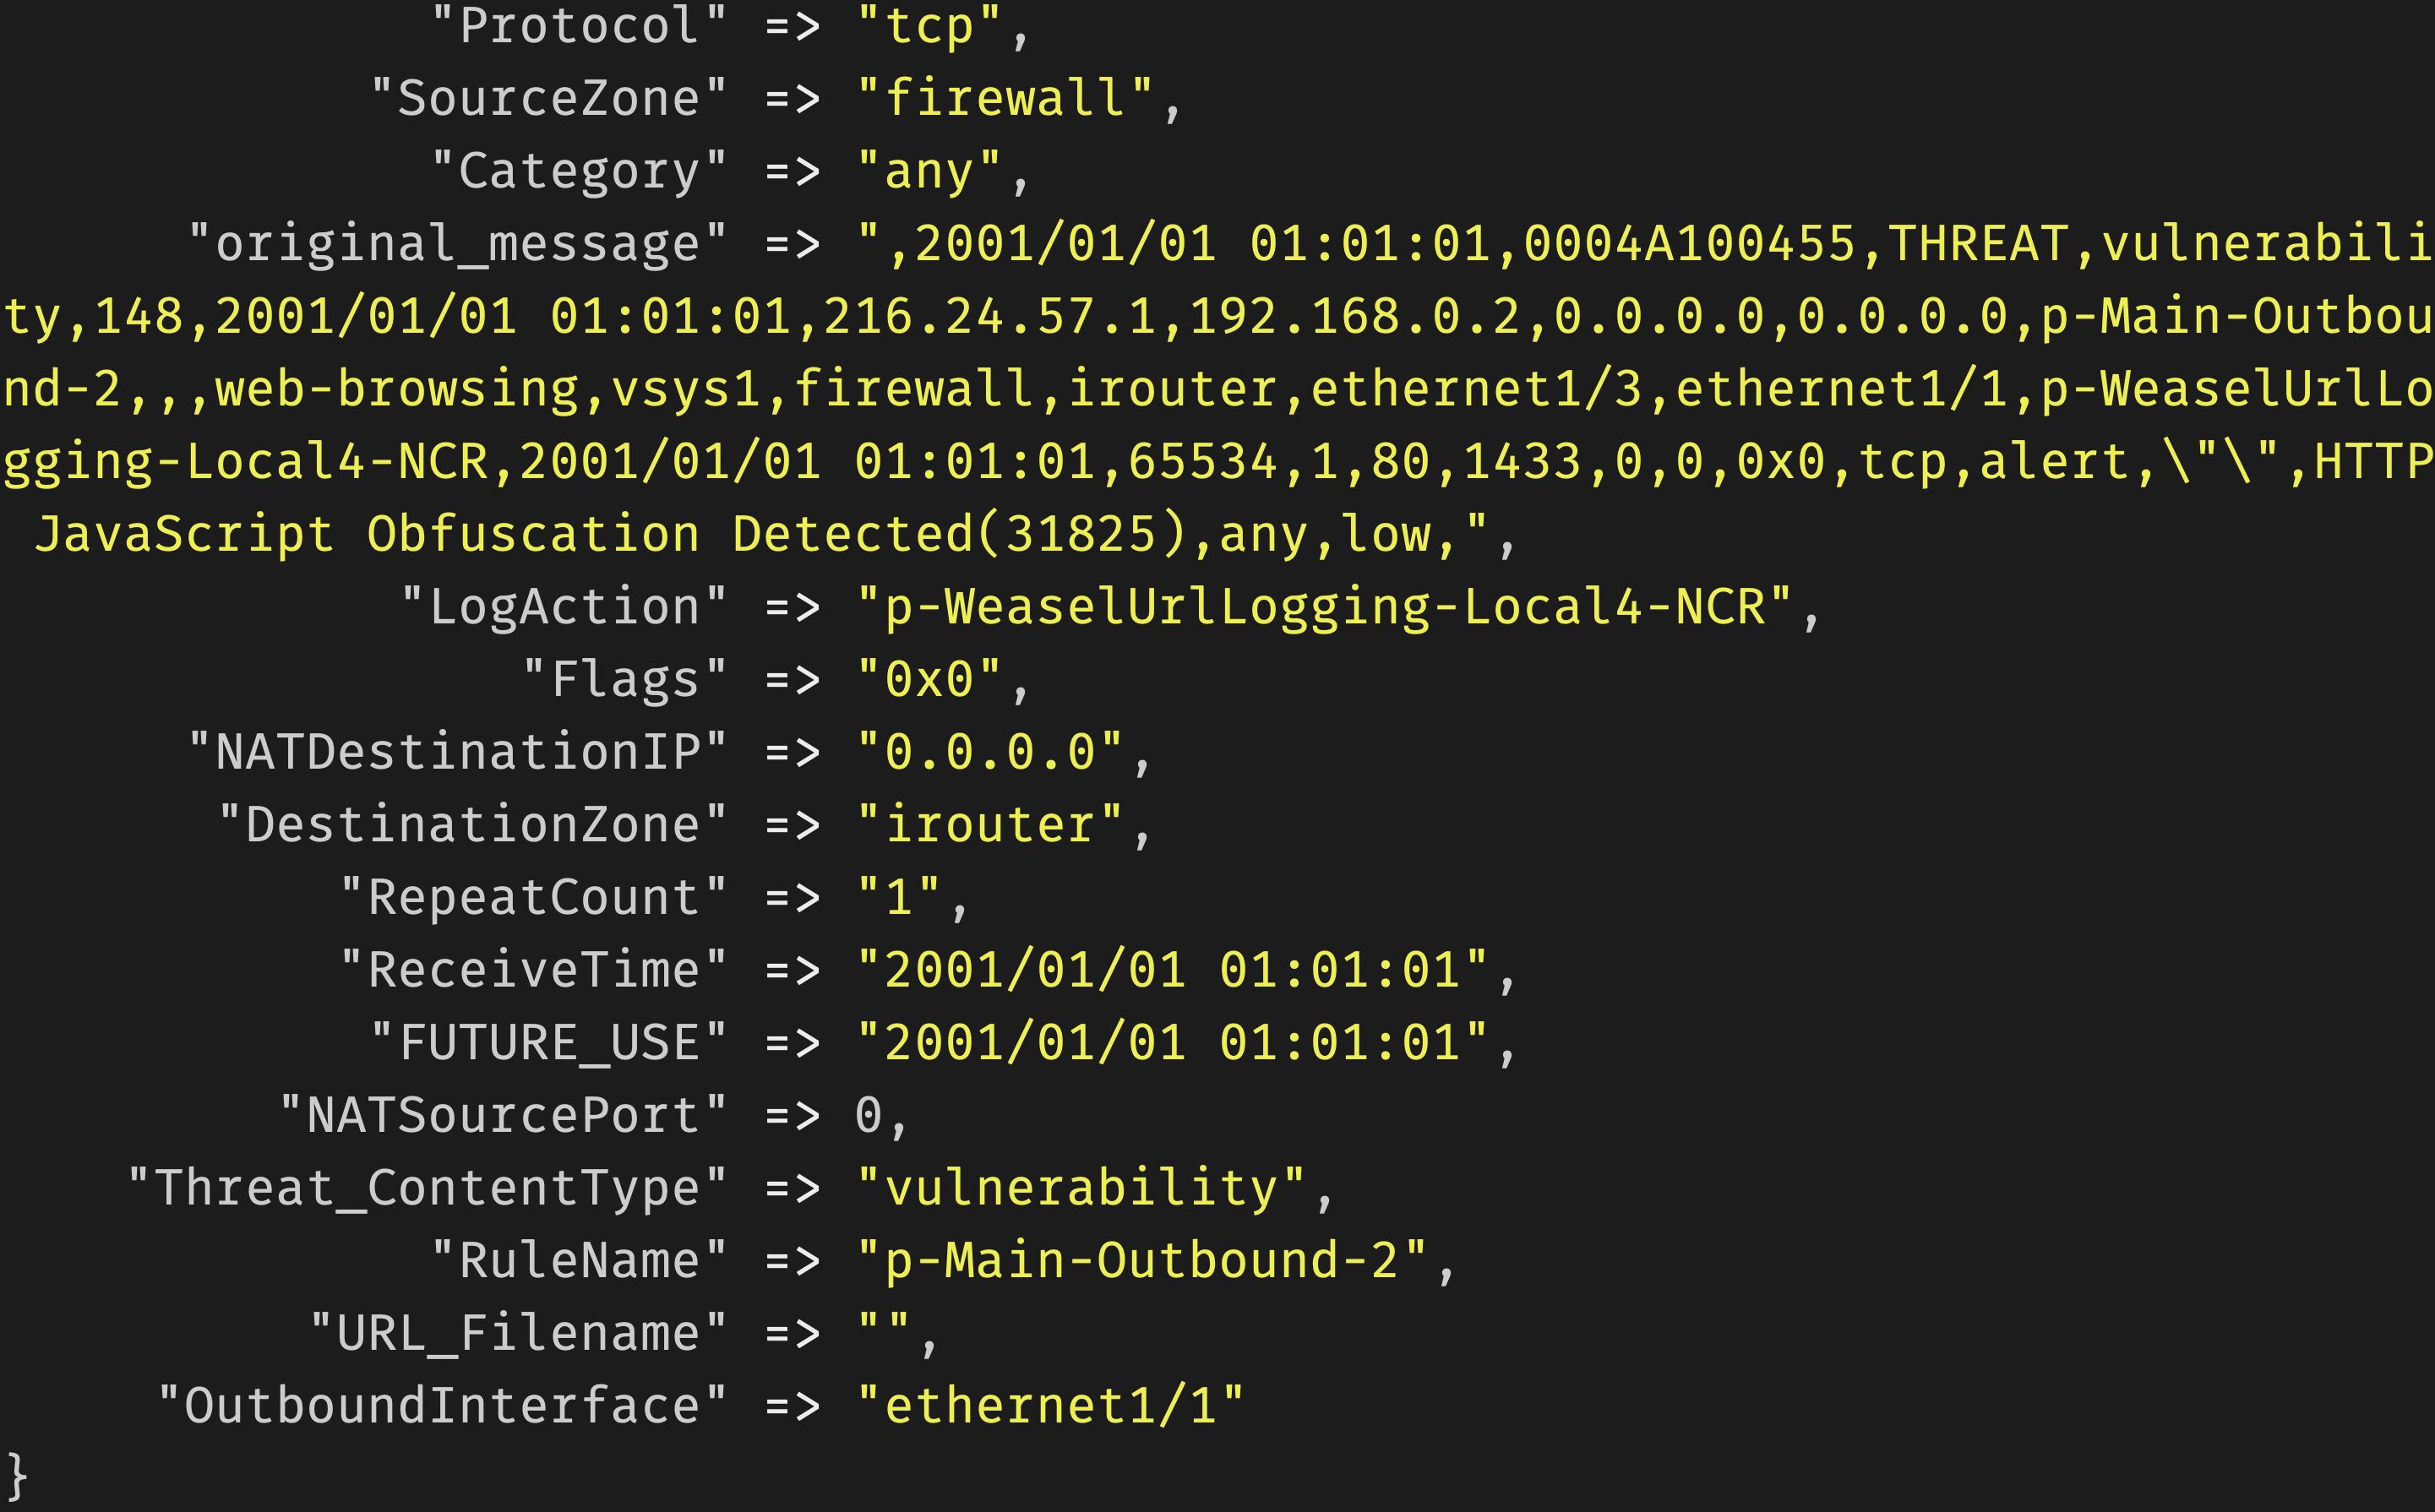The image size is (2435, 1512).
Task: Click the "firewall" SourceZone value
Action: click(1006, 98)
